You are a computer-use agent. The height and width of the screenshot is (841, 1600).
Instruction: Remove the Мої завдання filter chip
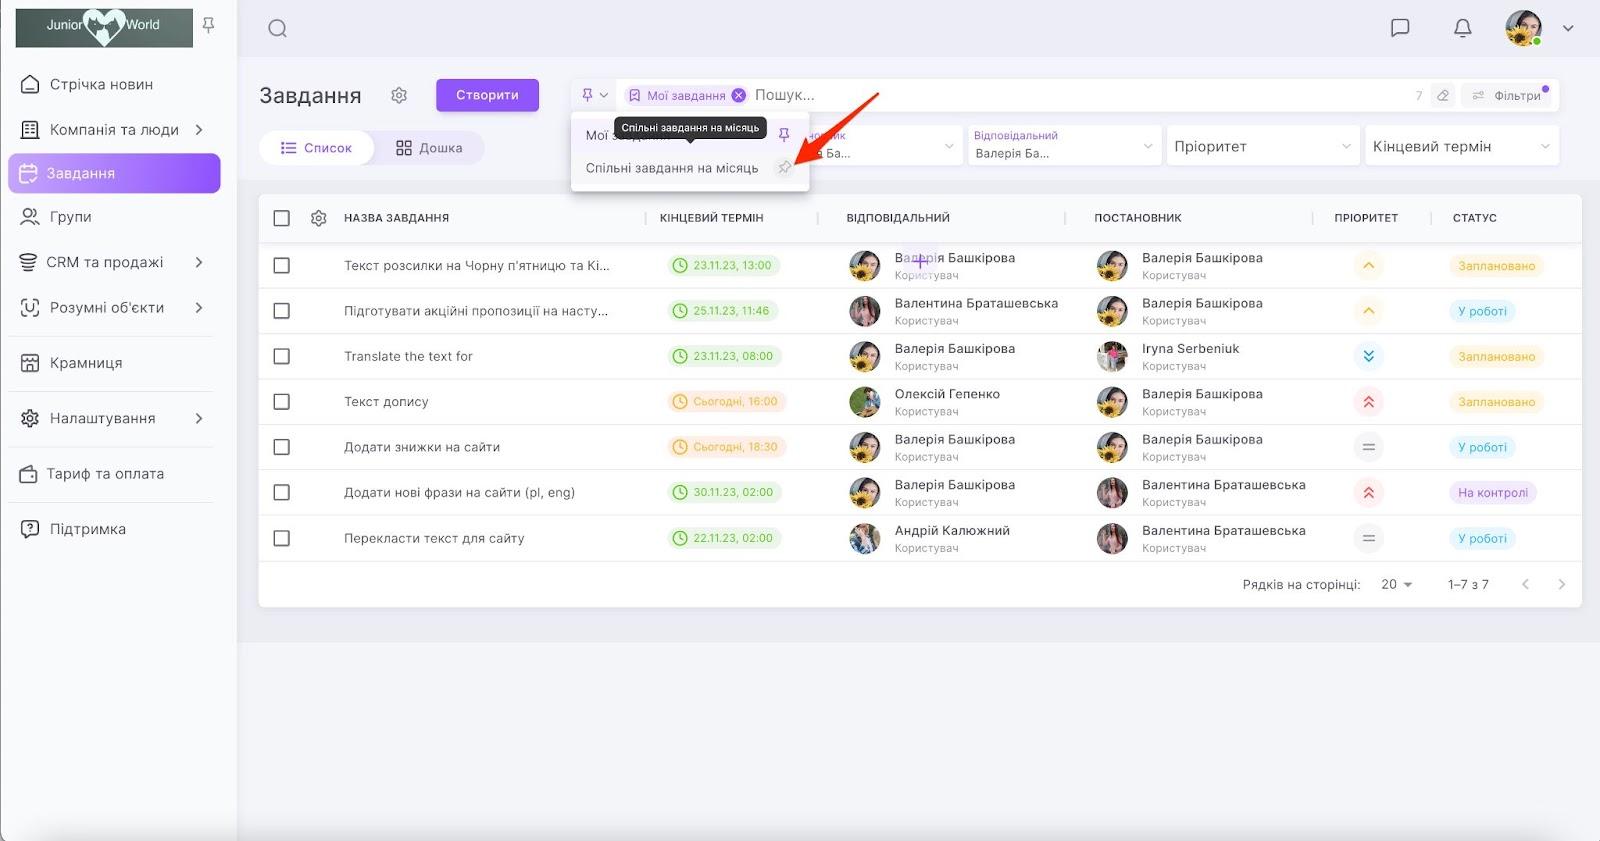[738, 95]
